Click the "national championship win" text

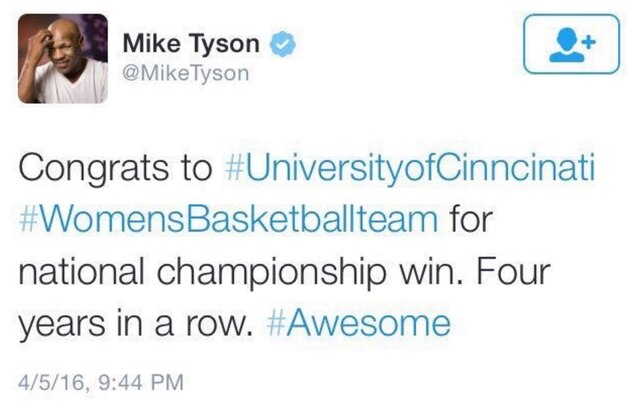(234, 273)
